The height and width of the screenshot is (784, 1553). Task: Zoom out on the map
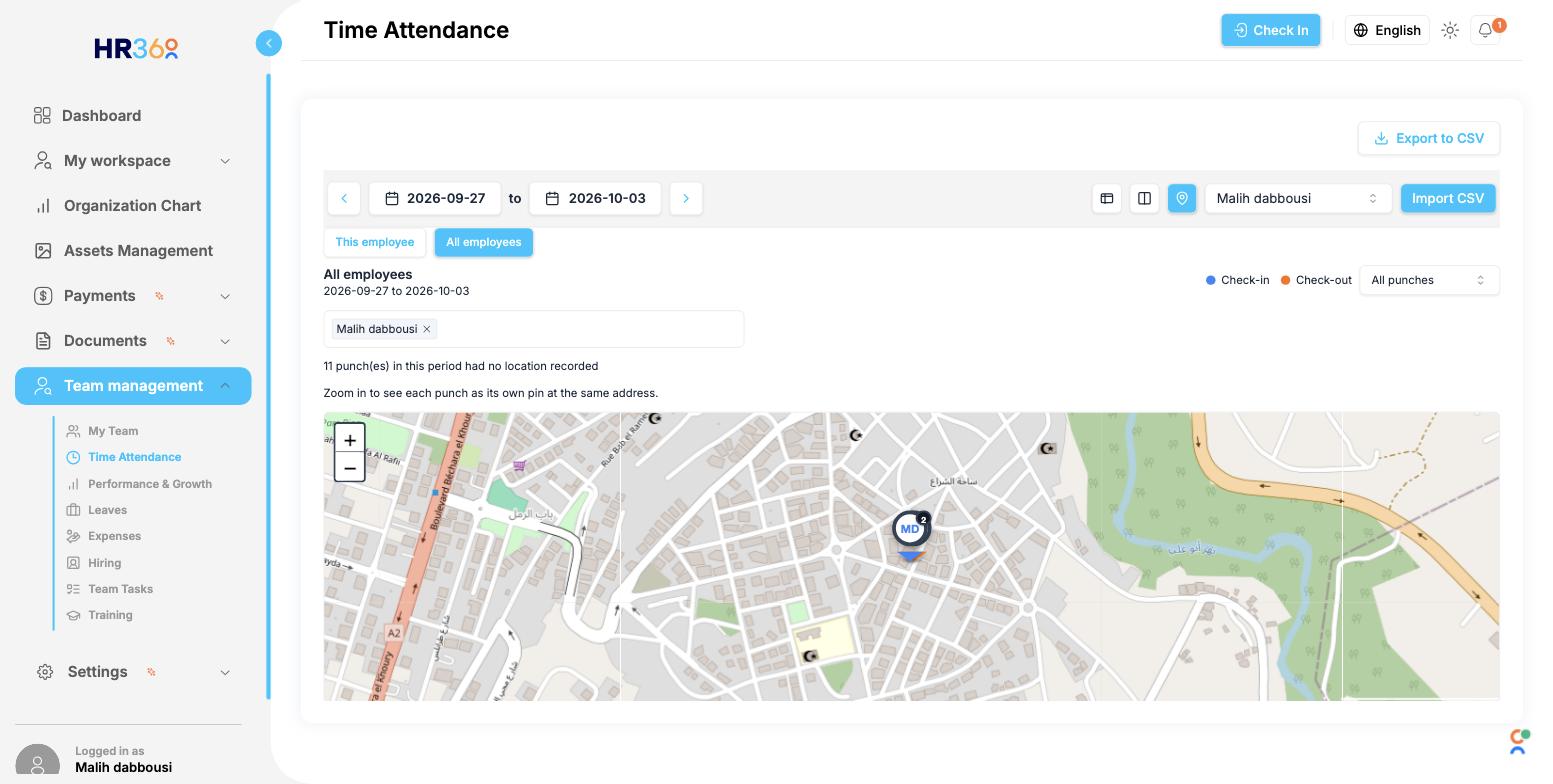pos(349,467)
